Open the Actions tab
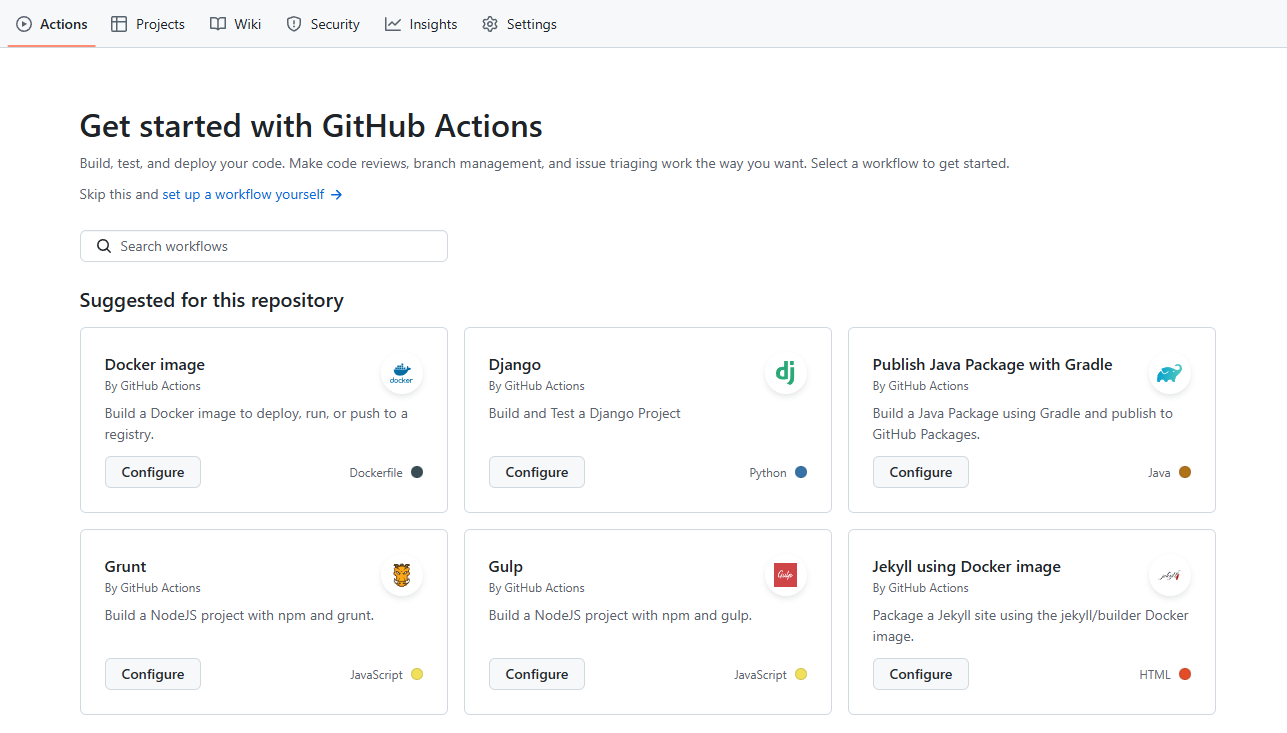 52,24
